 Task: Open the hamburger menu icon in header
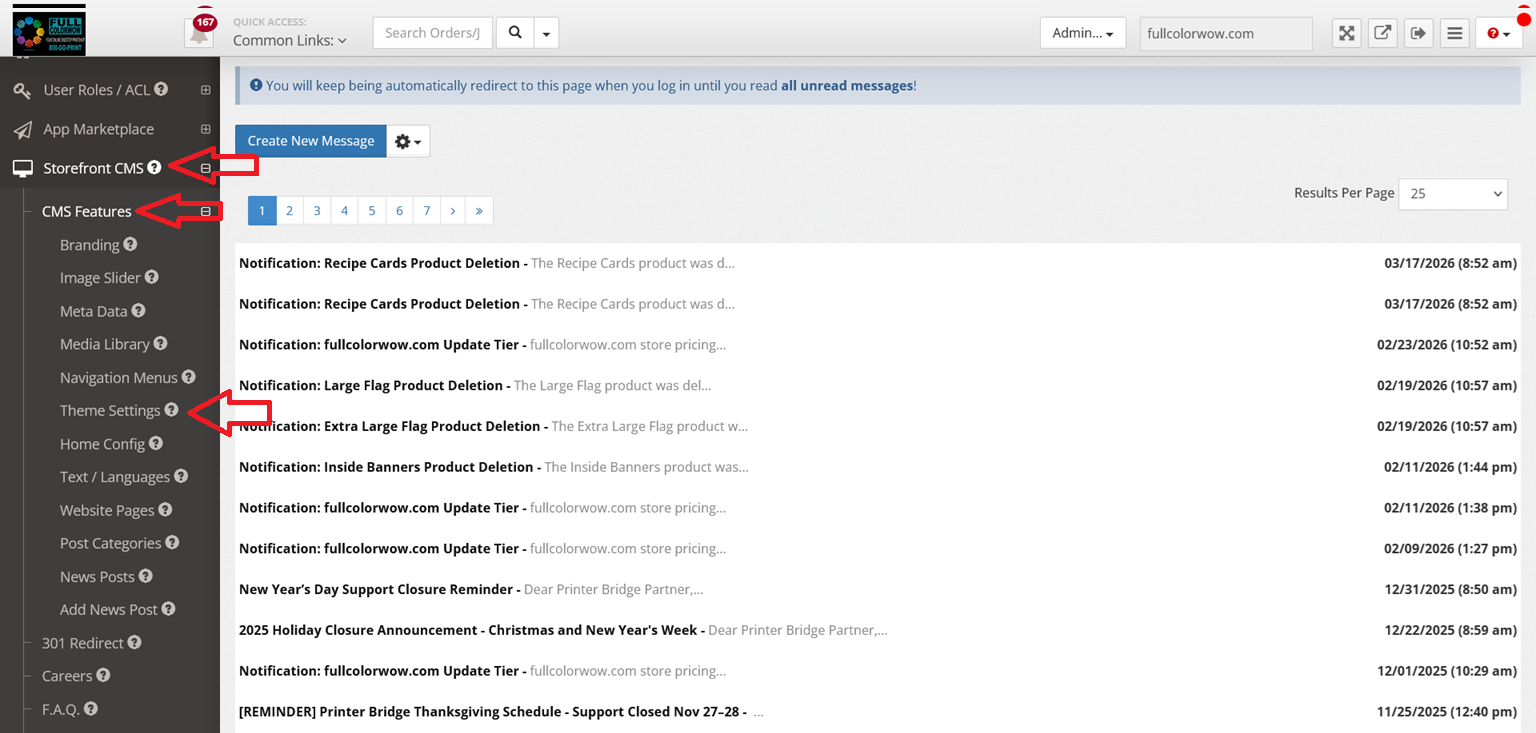[1455, 33]
